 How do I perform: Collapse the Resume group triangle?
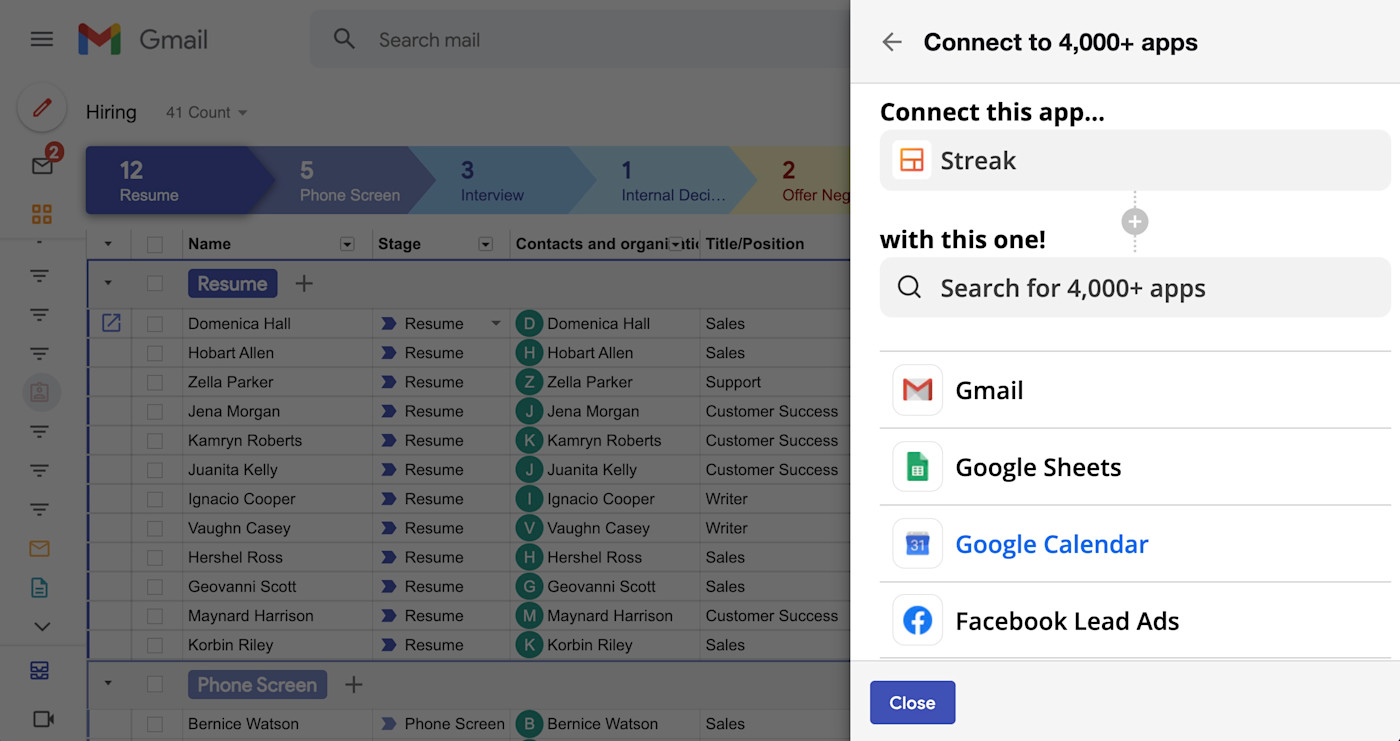pos(108,284)
